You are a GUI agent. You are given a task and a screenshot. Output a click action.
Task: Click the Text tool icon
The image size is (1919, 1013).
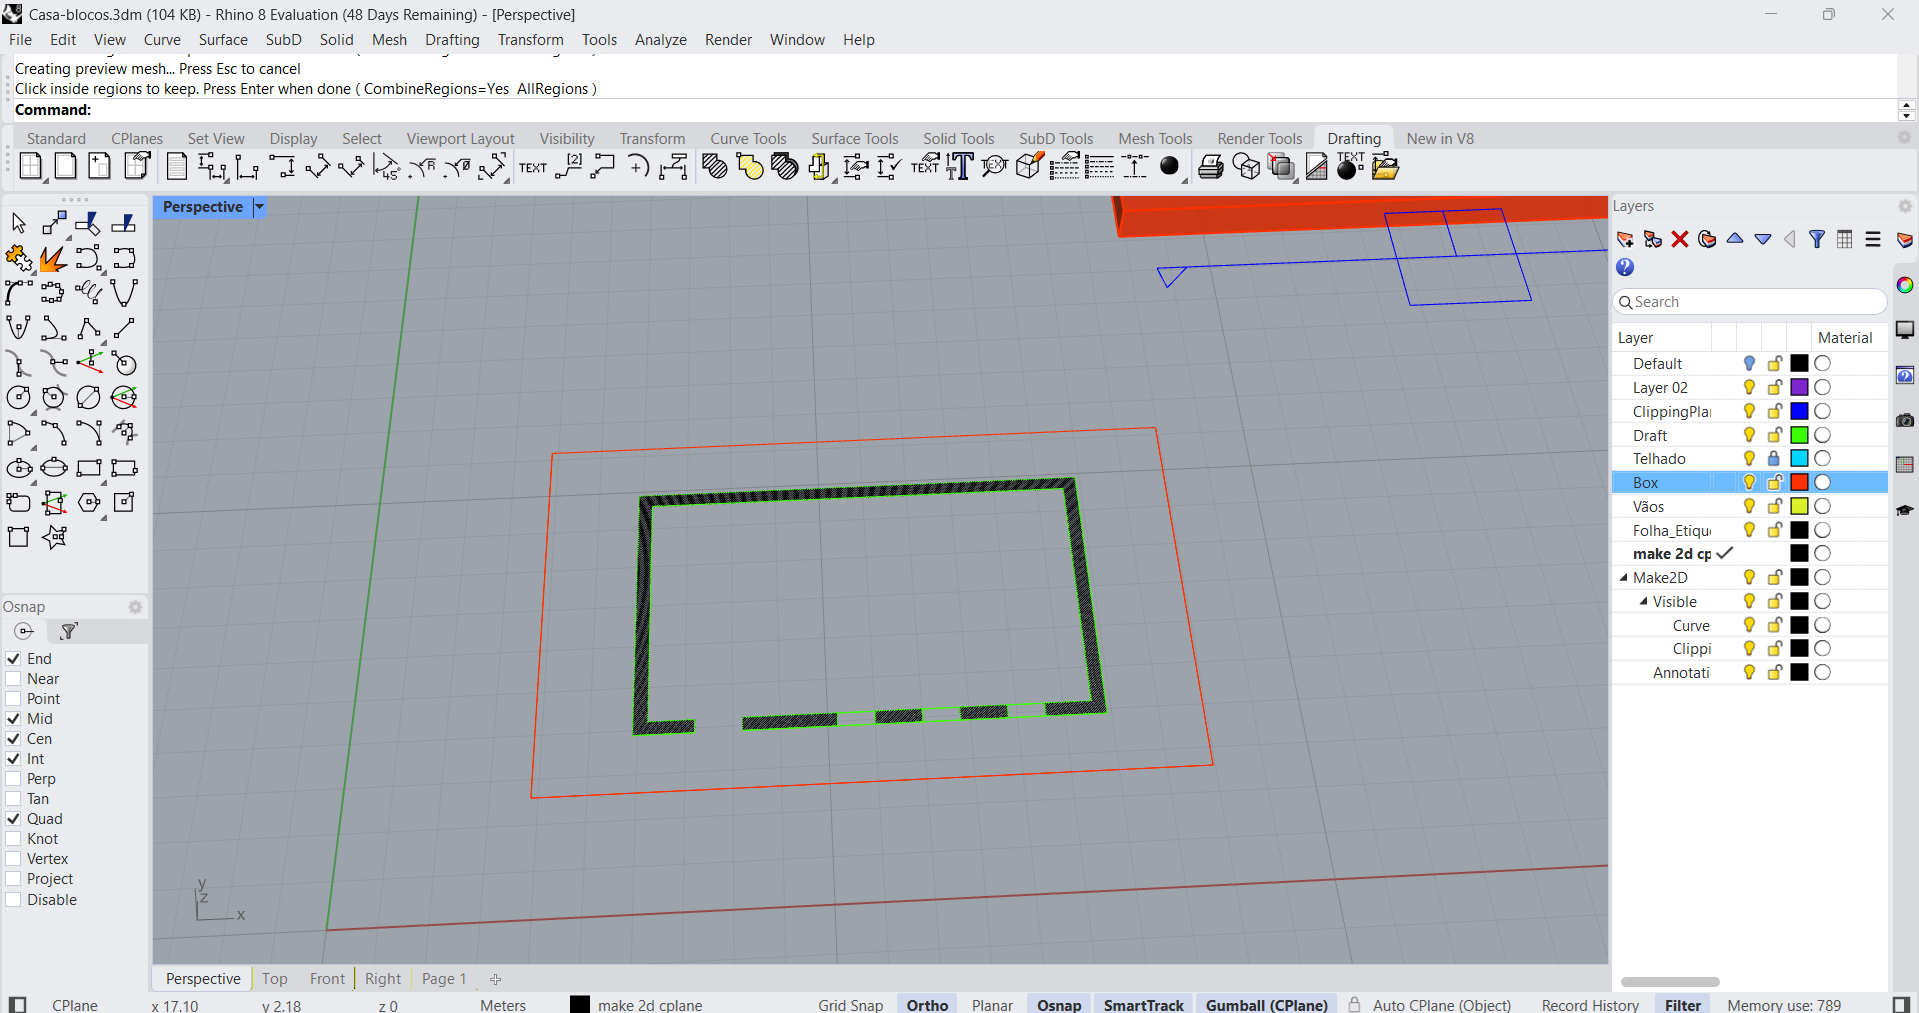532,167
